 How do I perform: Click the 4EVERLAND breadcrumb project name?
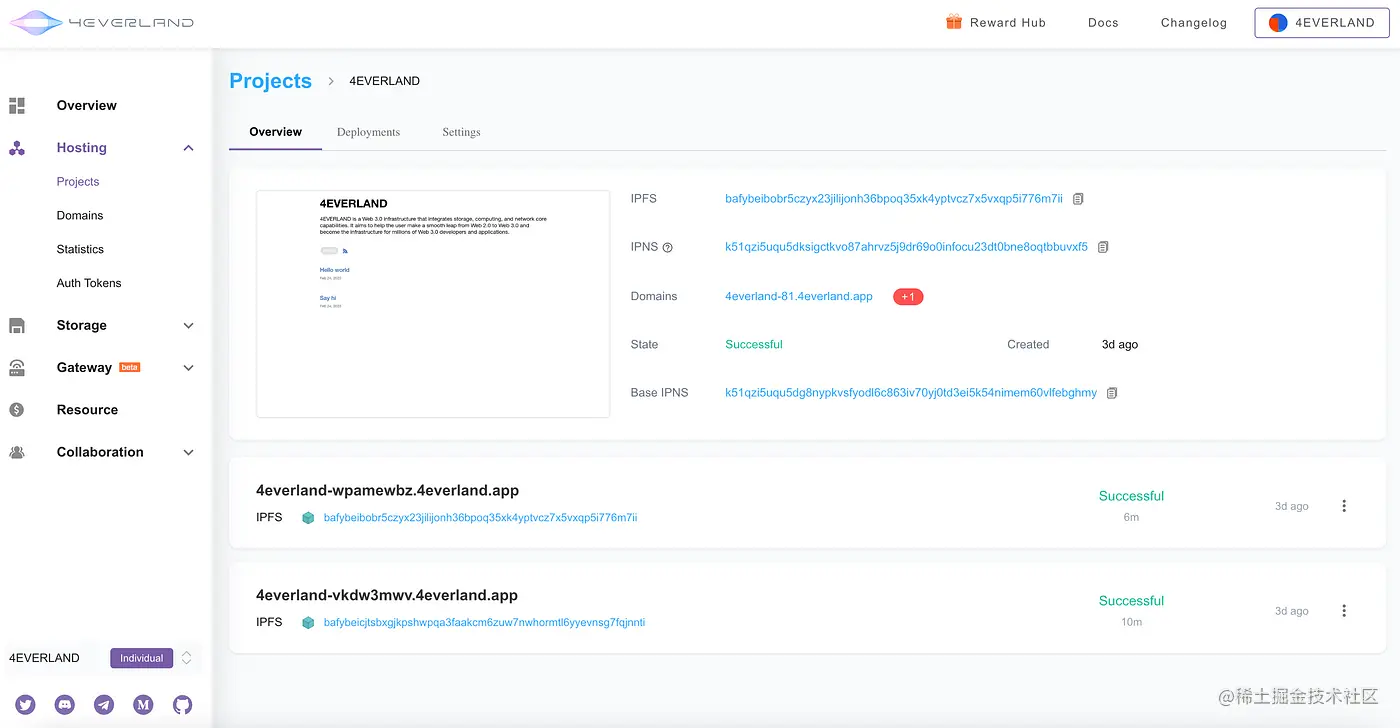coord(384,81)
